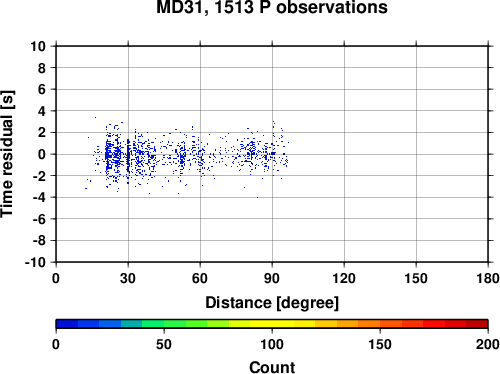Click the x-axis tick label '30'
This screenshot has width=500, height=374.
(x=128, y=278)
